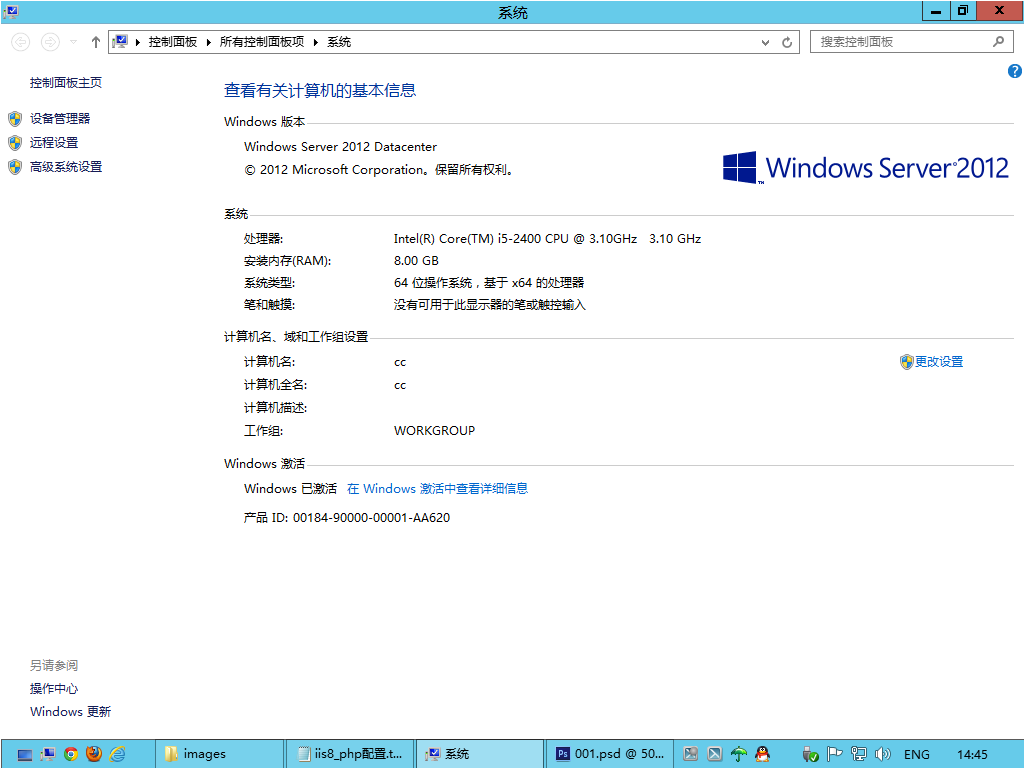
Task: Click the green umbrella tray icon
Action: coord(739,754)
